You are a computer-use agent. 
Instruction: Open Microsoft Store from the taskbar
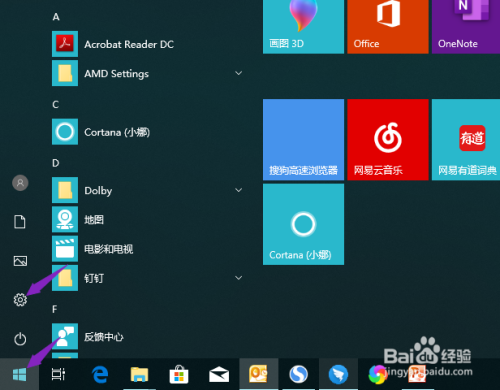[179, 374]
